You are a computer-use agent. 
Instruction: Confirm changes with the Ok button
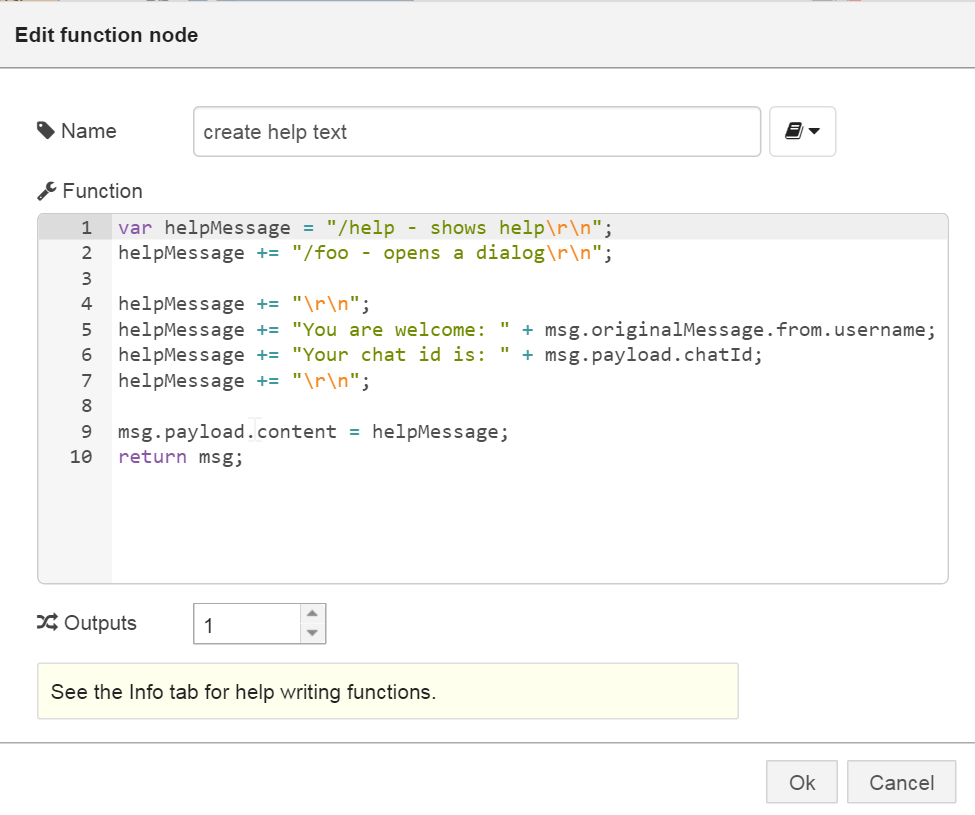tap(801, 782)
